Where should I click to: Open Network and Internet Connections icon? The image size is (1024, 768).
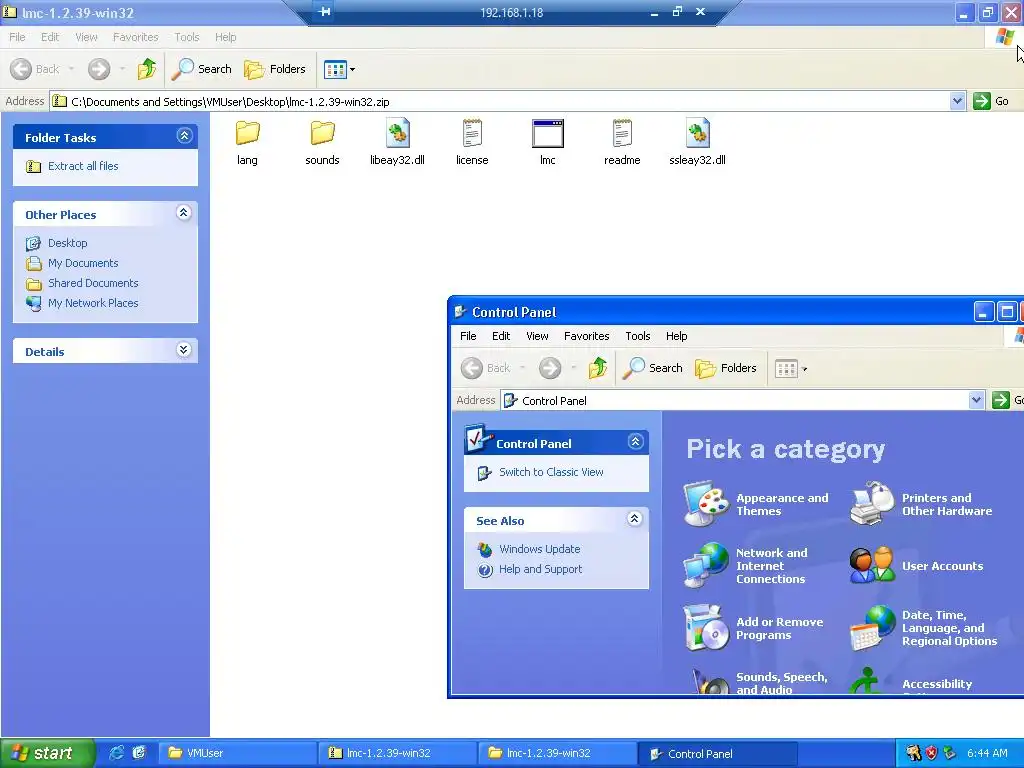pos(706,566)
